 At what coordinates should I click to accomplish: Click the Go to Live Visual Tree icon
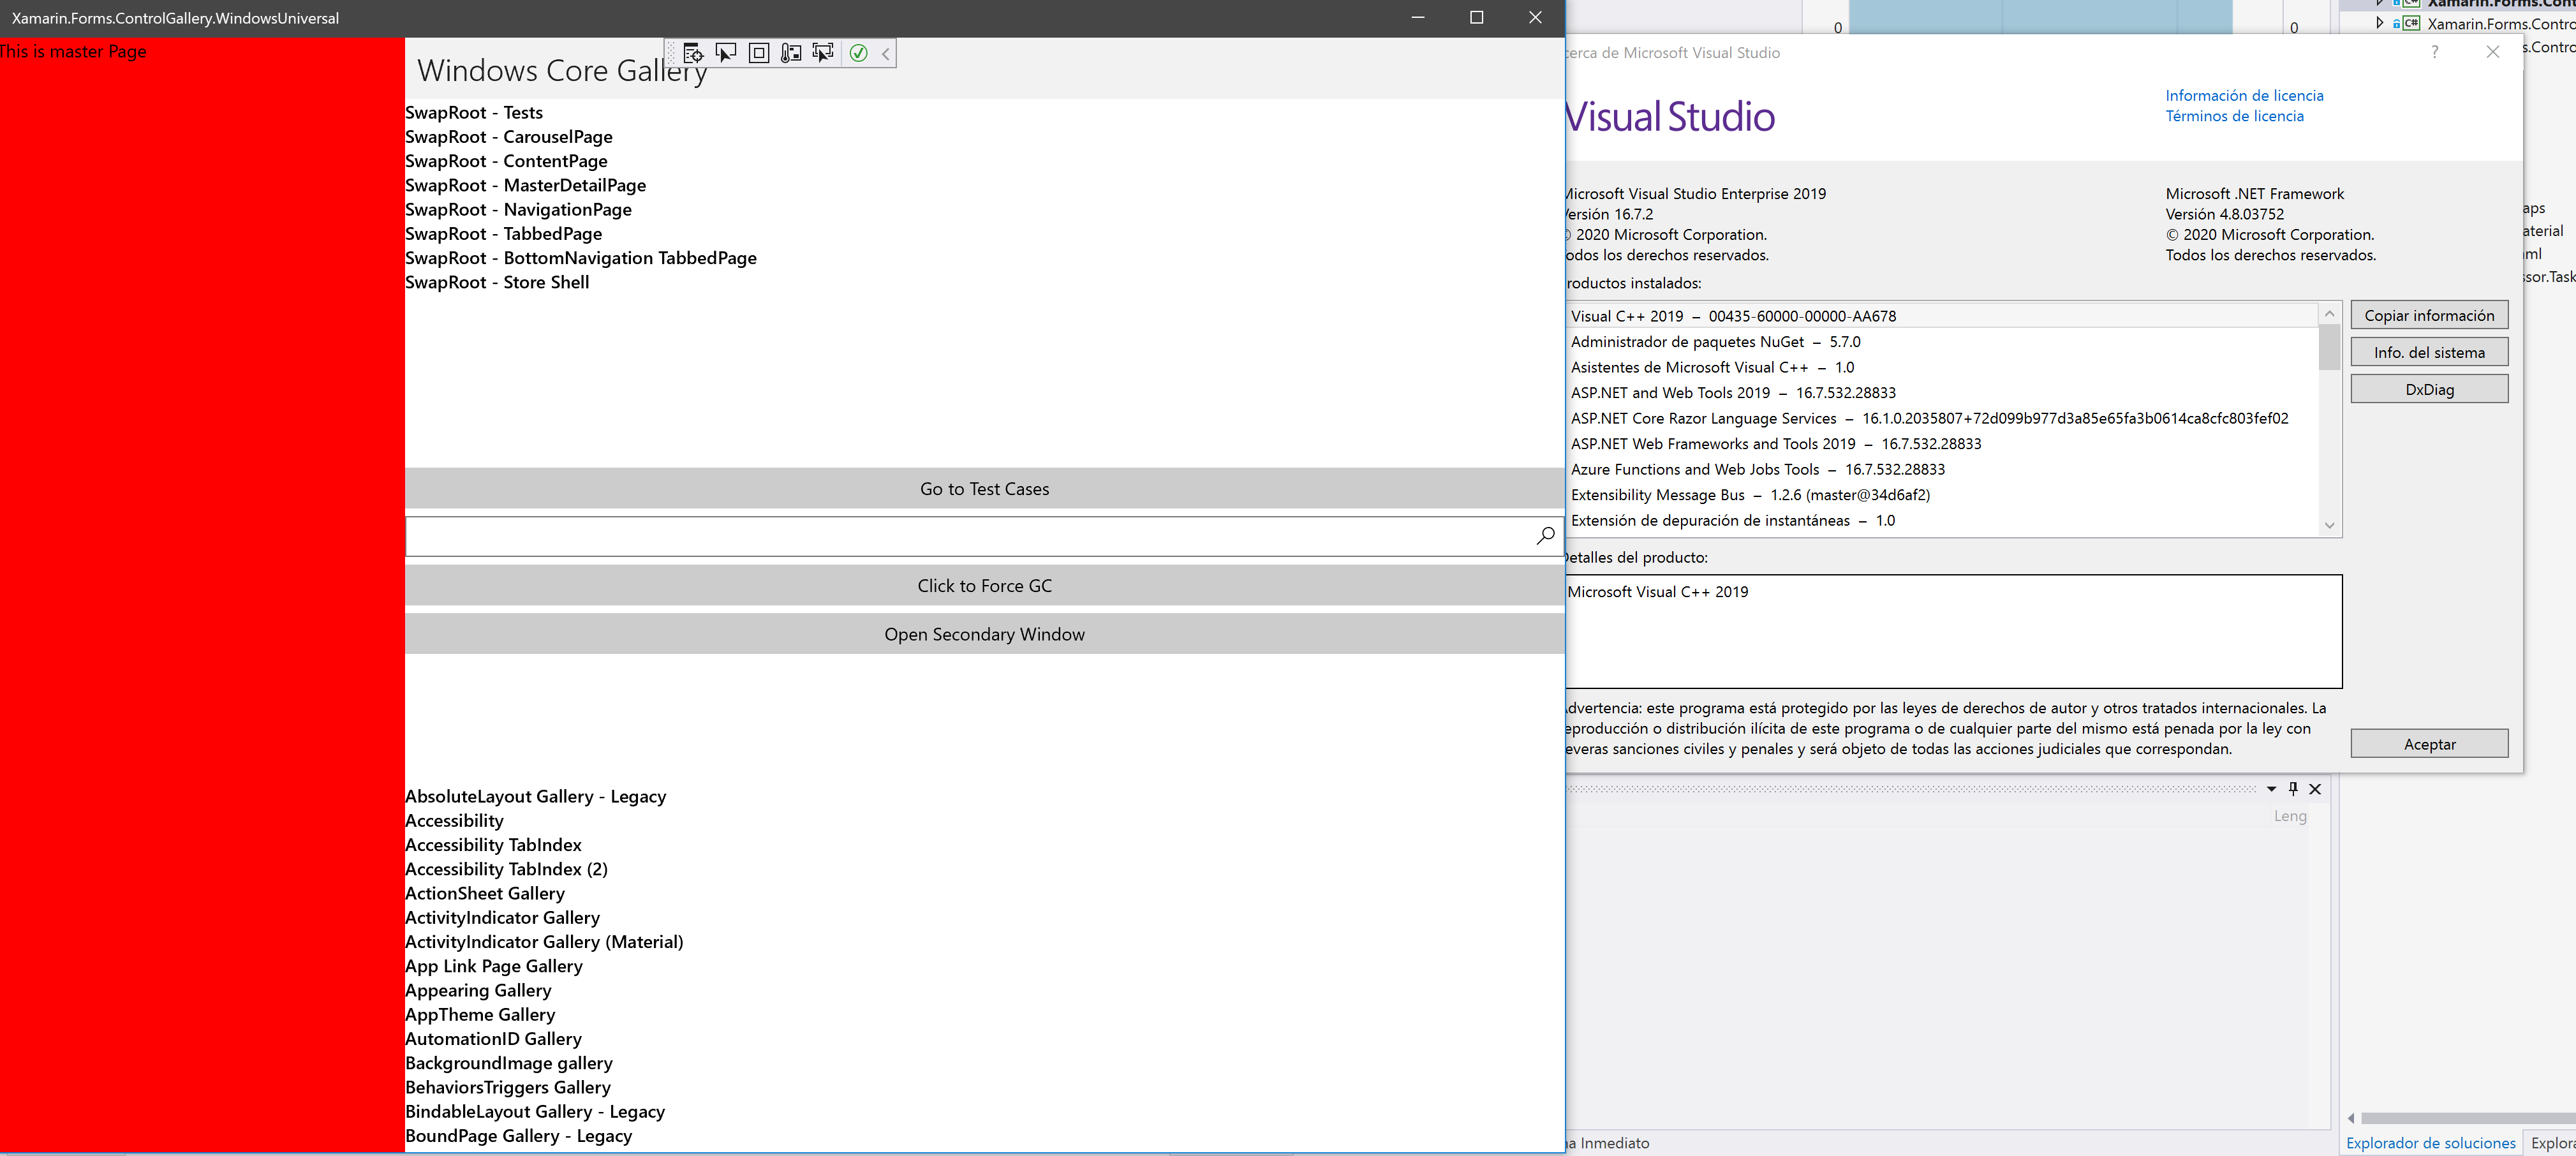click(x=694, y=53)
